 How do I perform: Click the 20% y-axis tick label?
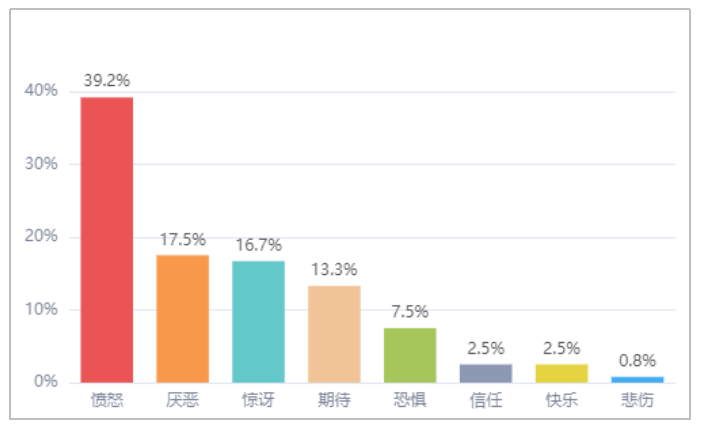(x=41, y=236)
